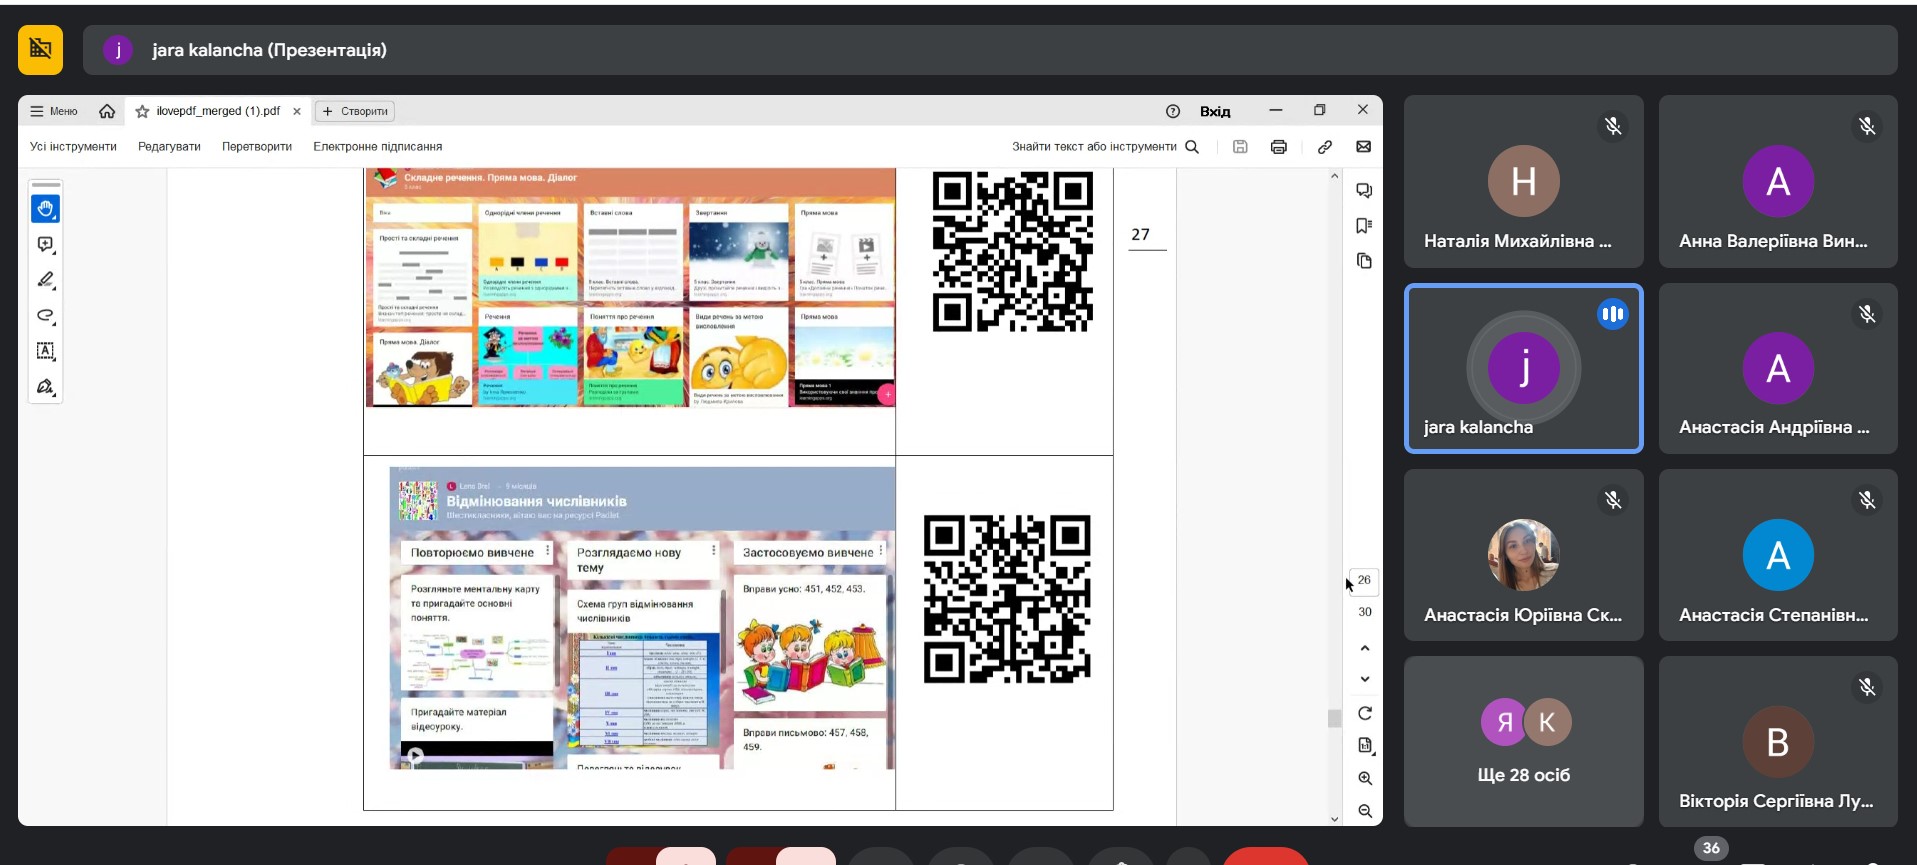Open the Перетворити menu item
1917x865 pixels.
[257, 146]
